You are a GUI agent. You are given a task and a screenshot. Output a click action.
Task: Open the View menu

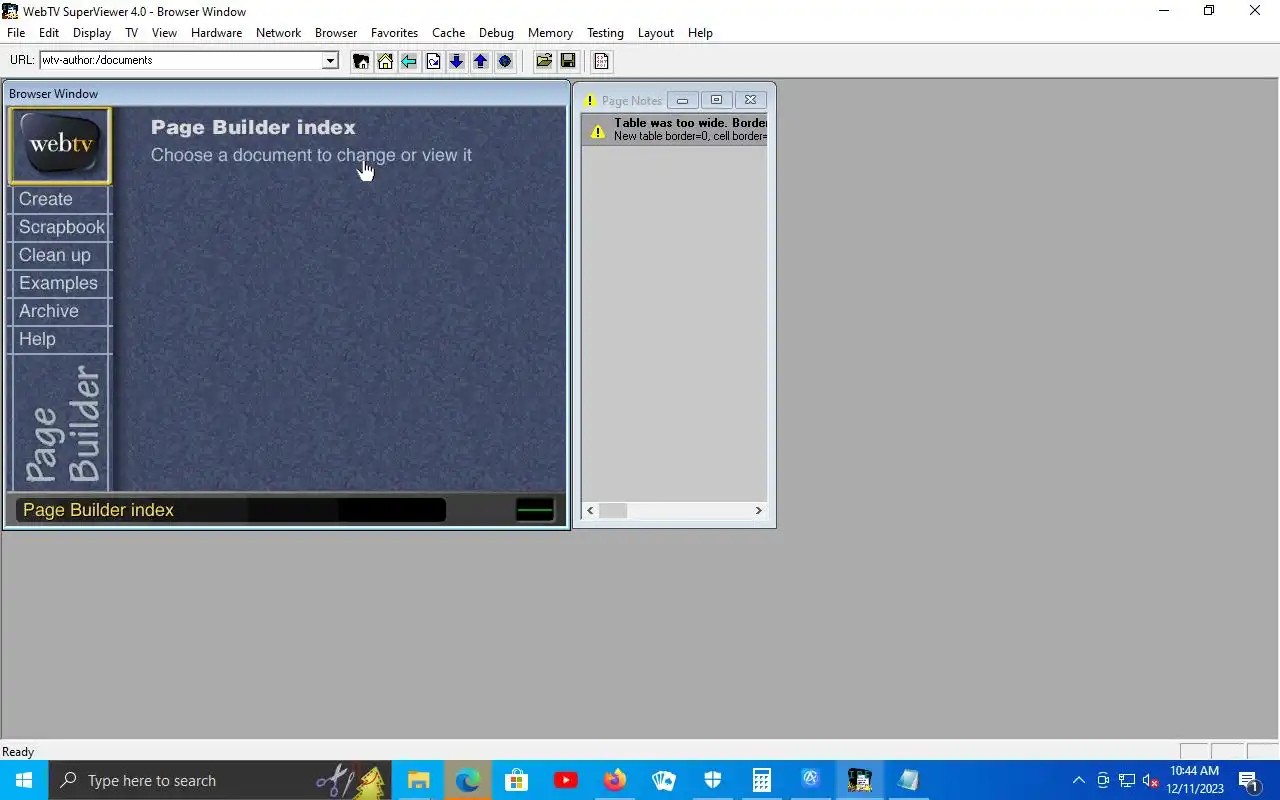click(164, 33)
